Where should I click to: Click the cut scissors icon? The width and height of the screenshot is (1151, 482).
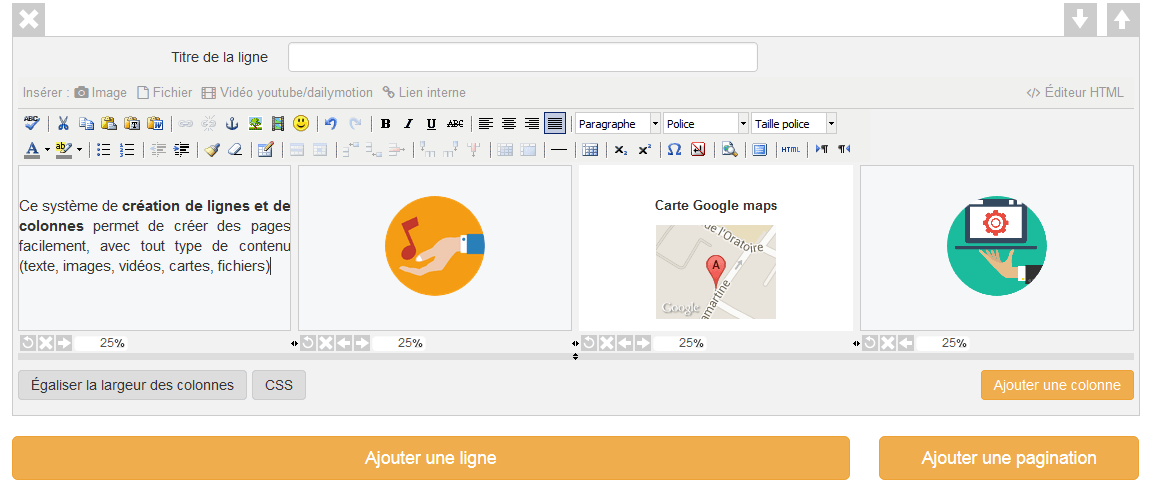(x=63, y=124)
